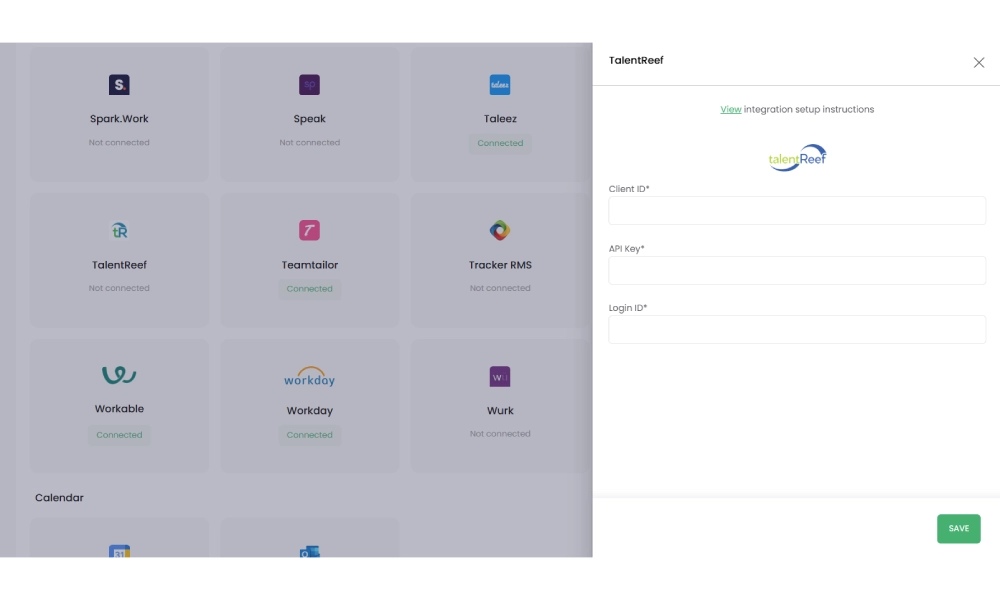Click the Wurk card name
This screenshot has width=1000, height=600.
[x=500, y=411]
